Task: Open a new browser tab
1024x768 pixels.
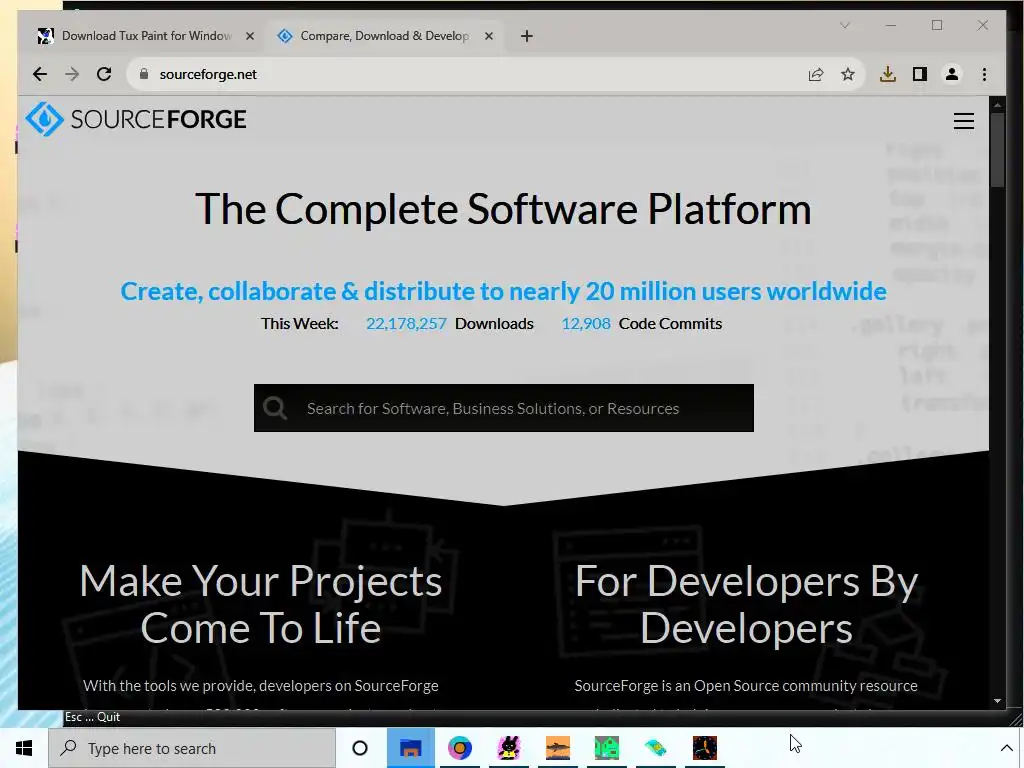Action: [527, 36]
